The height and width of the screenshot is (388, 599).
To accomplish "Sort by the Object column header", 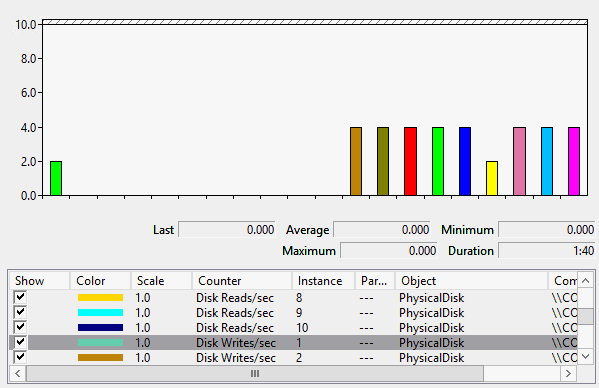I will (471, 281).
